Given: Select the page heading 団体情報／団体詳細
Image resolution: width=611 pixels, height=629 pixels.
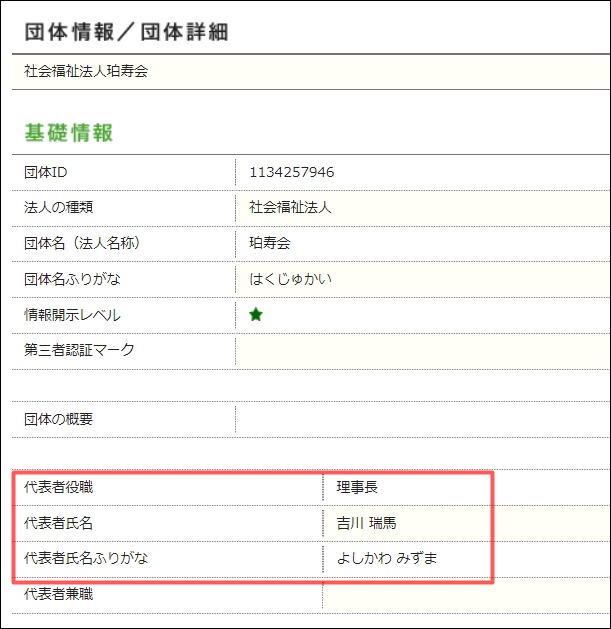Looking at the screenshot, I should (x=126, y=32).
